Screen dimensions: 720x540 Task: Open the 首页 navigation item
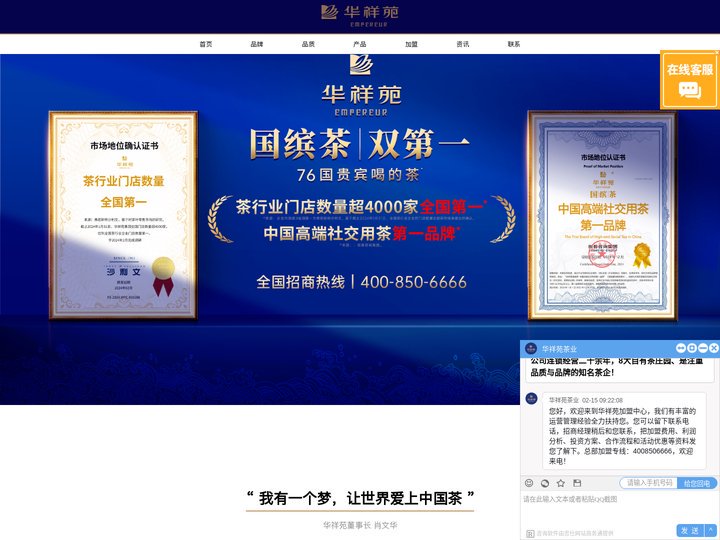click(206, 44)
